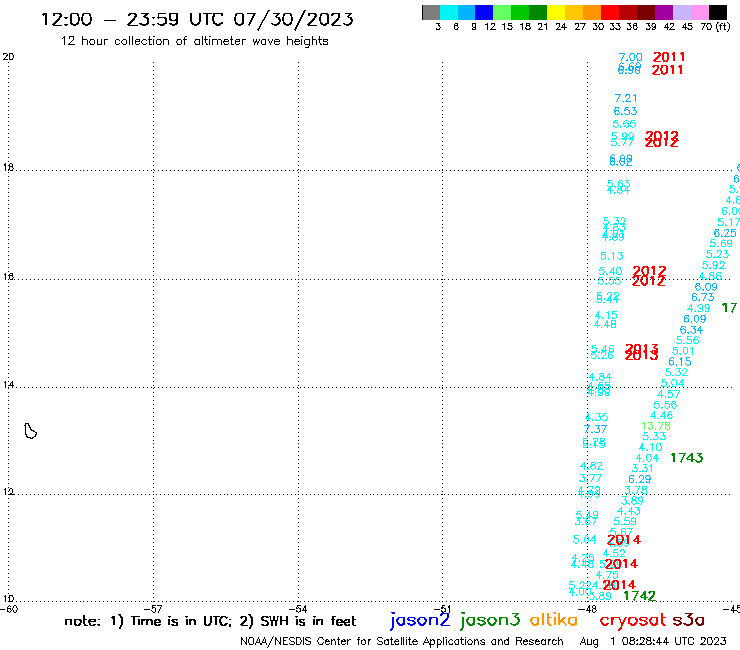Click the light green legend swatch
Screen dimensions: 740x650
[x=502, y=12]
